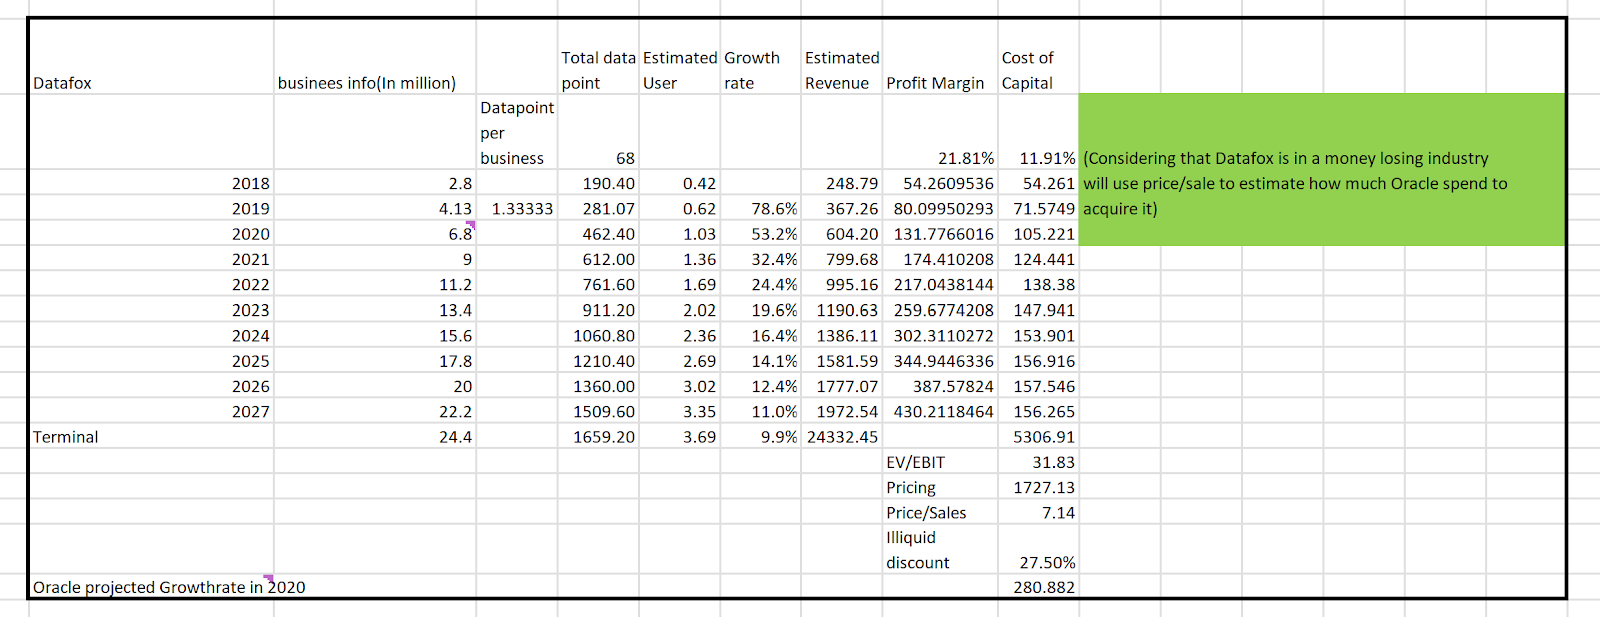Select the 24332.45 terminal revenue cell

[x=842, y=436]
